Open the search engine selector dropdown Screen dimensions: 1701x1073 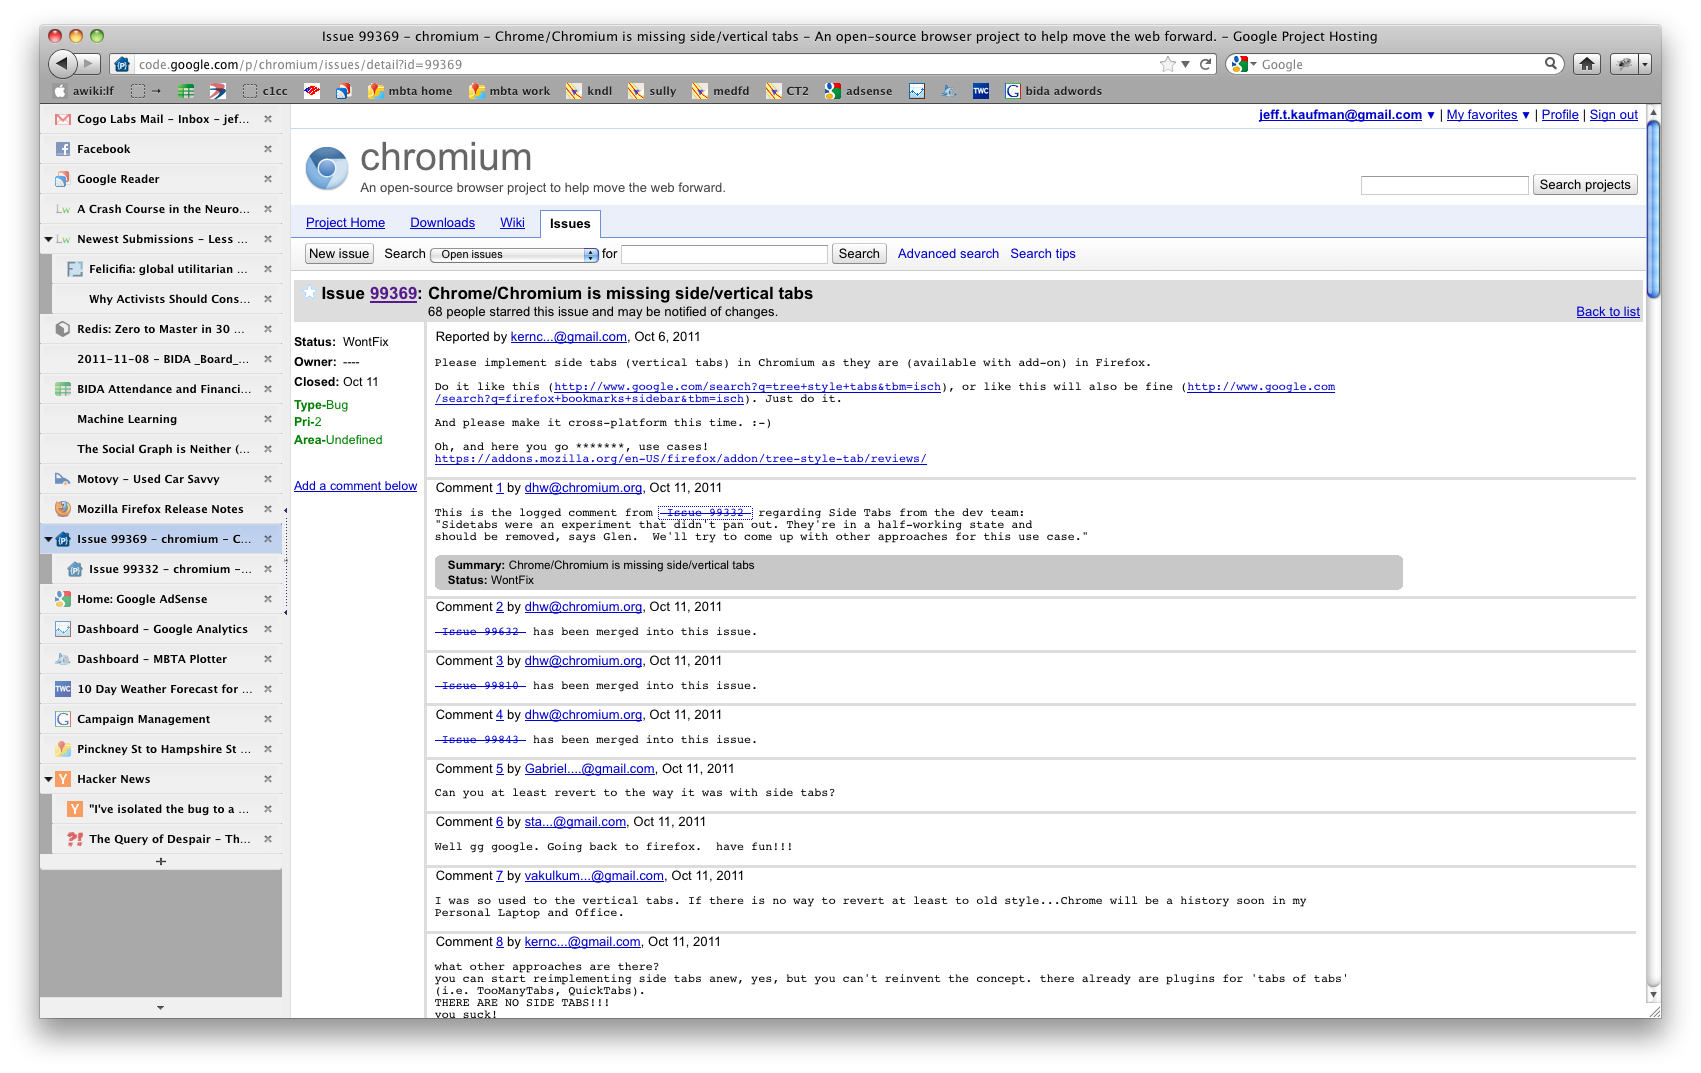pyautogui.click(x=1243, y=64)
